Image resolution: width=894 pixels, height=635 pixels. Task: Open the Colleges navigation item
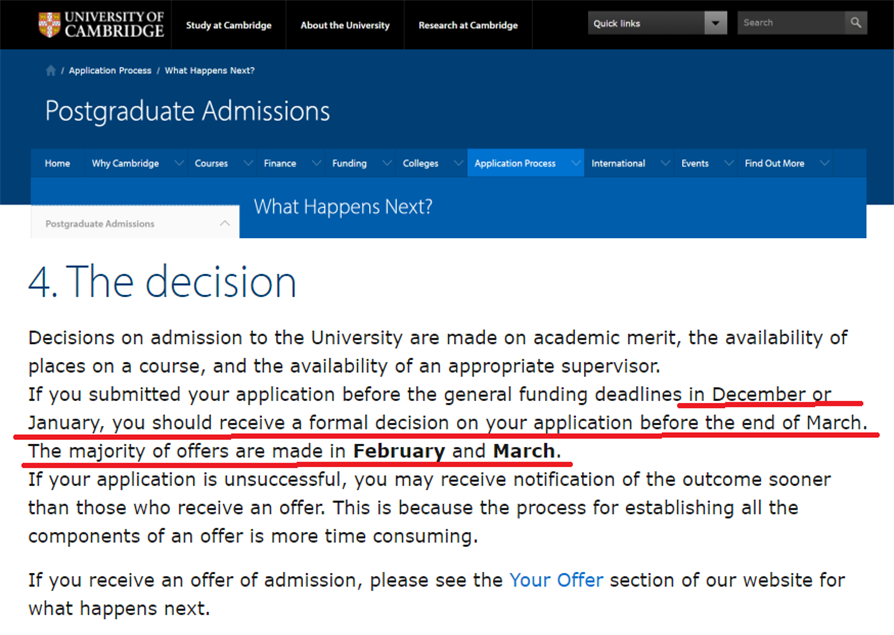[x=420, y=163]
